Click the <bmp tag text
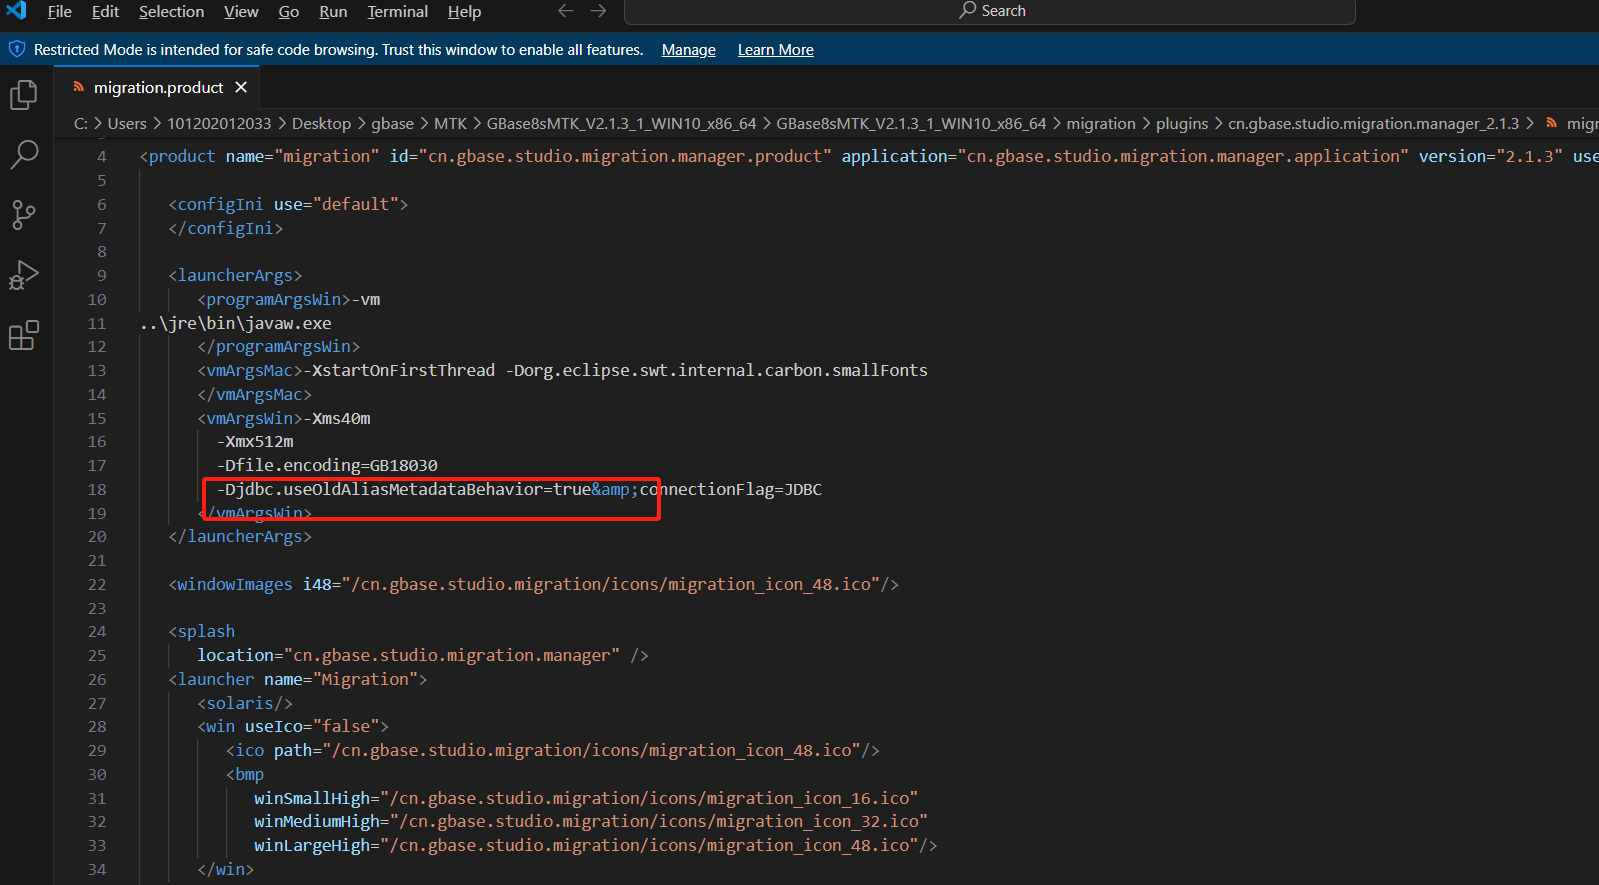The width and height of the screenshot is (1599, 885). 245,775
